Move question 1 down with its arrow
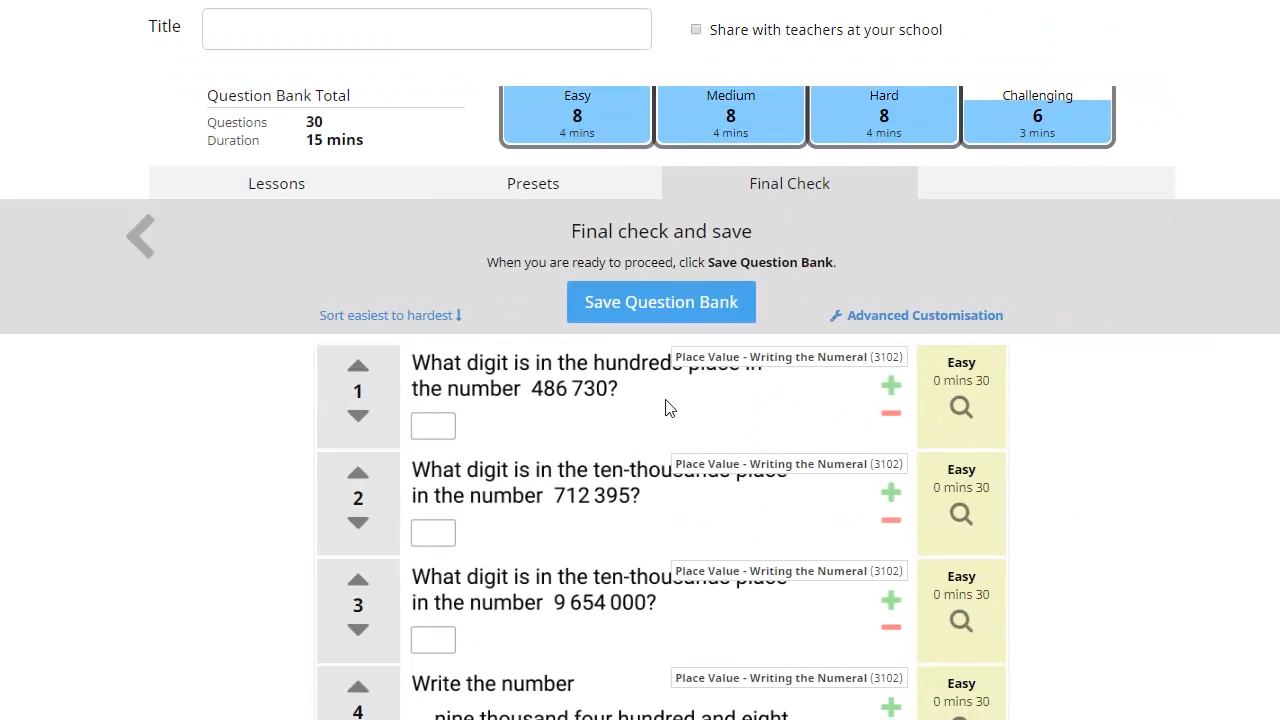1280x720 pixels. coord(358,416)
